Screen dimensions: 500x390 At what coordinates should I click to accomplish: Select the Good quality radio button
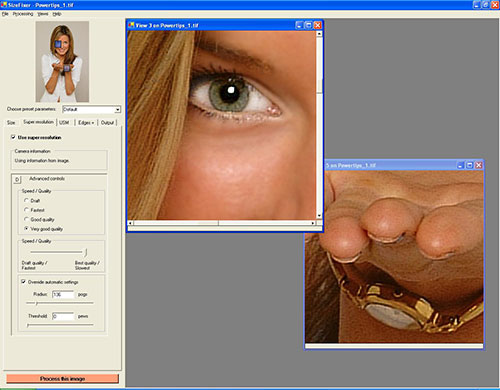pos(26,219)
